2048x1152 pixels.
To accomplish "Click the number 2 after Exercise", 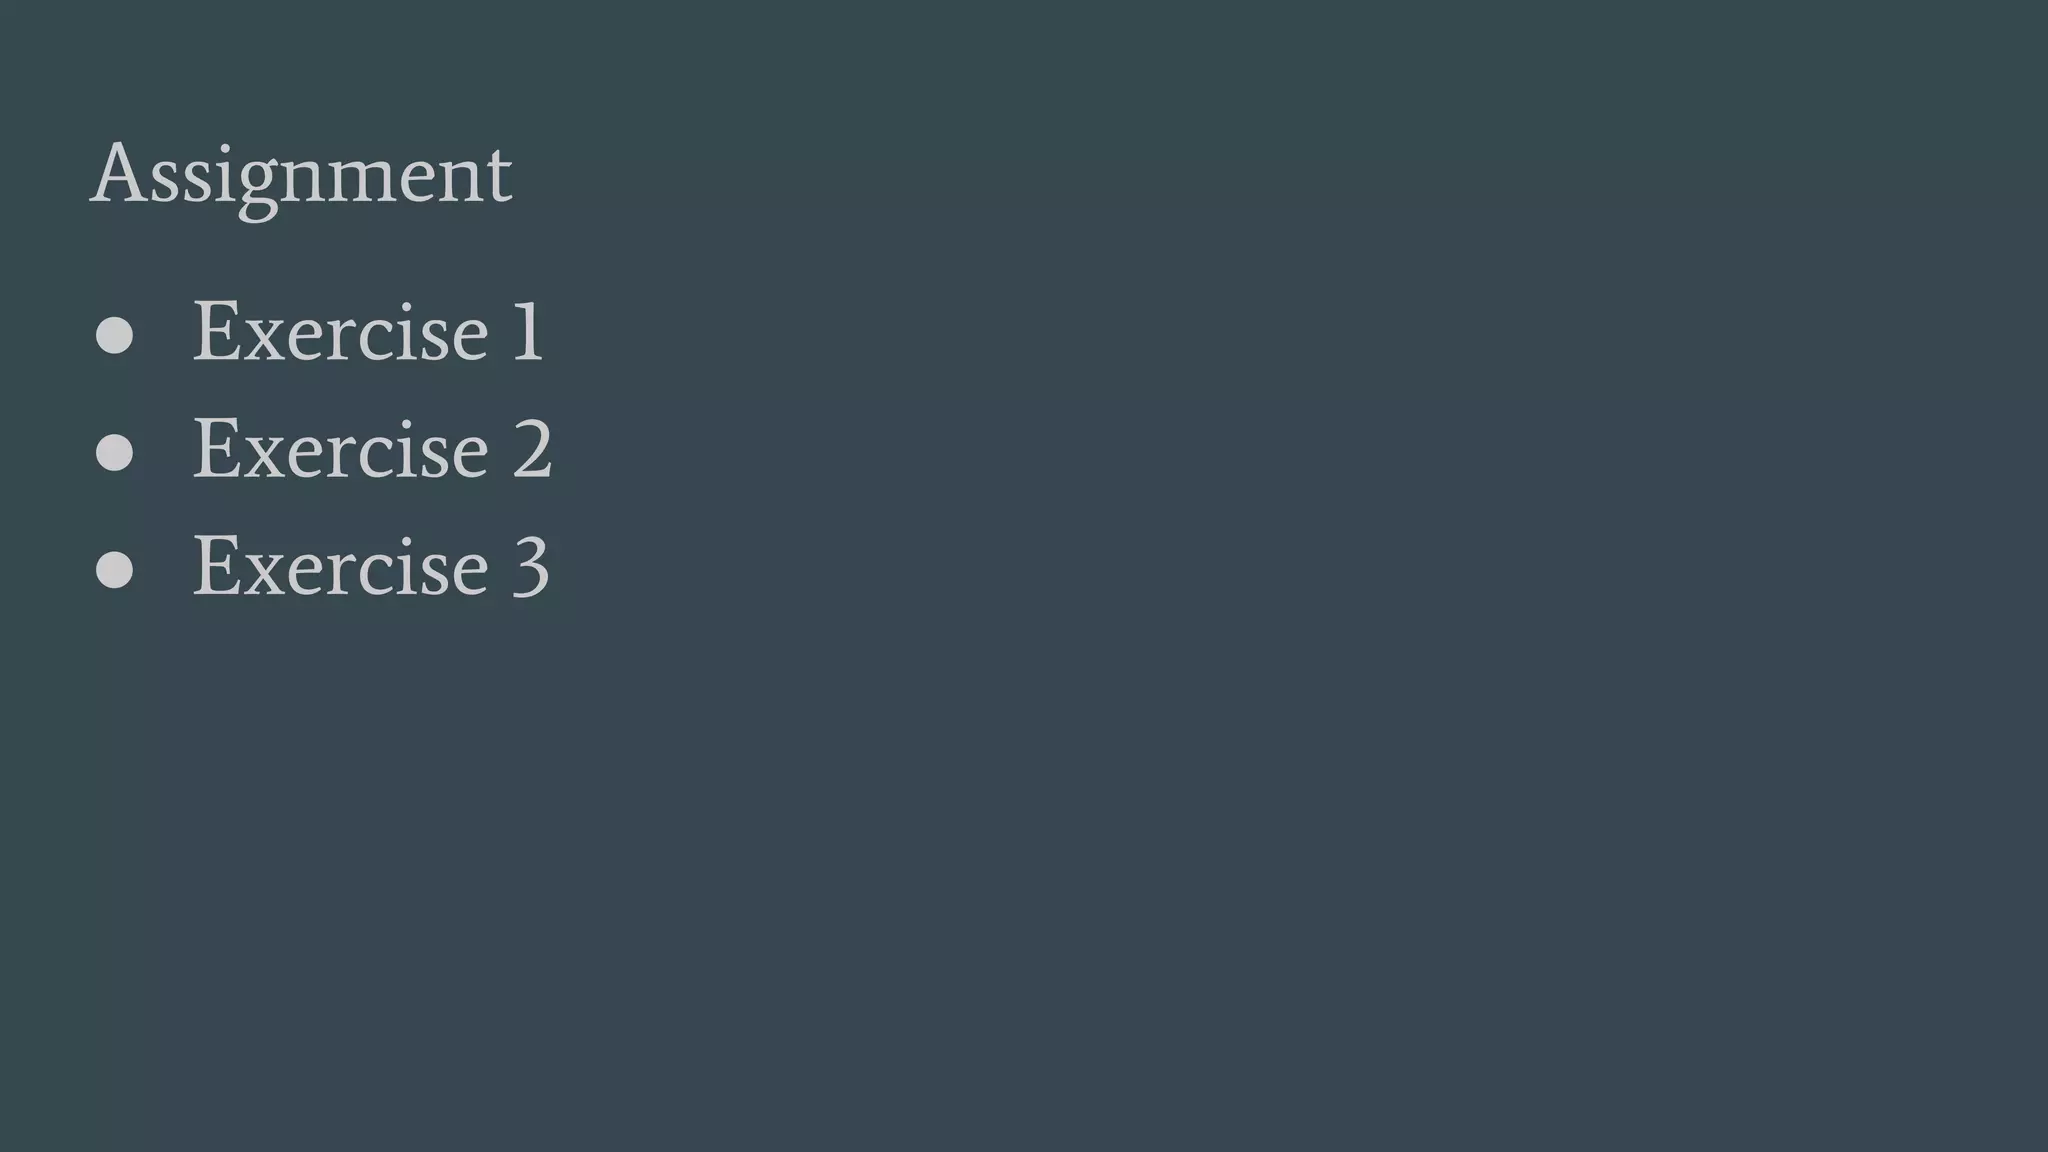I will [532, 447].
